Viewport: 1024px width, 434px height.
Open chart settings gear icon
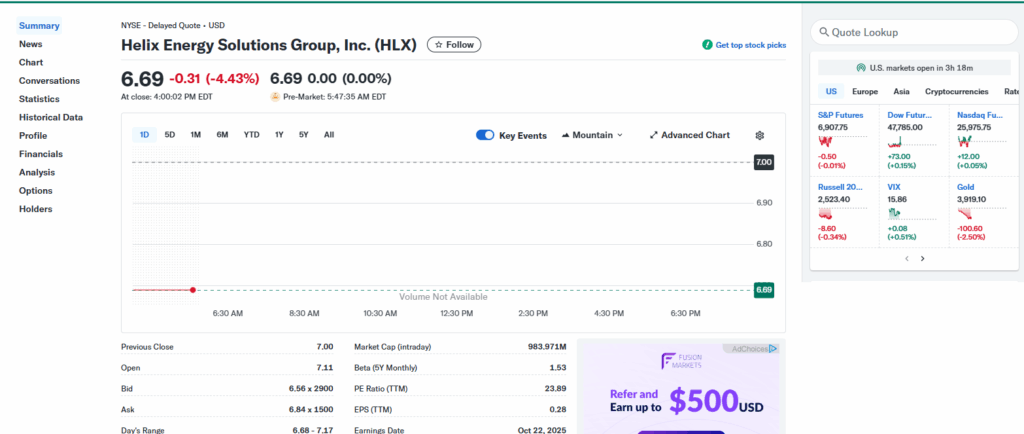759,135
